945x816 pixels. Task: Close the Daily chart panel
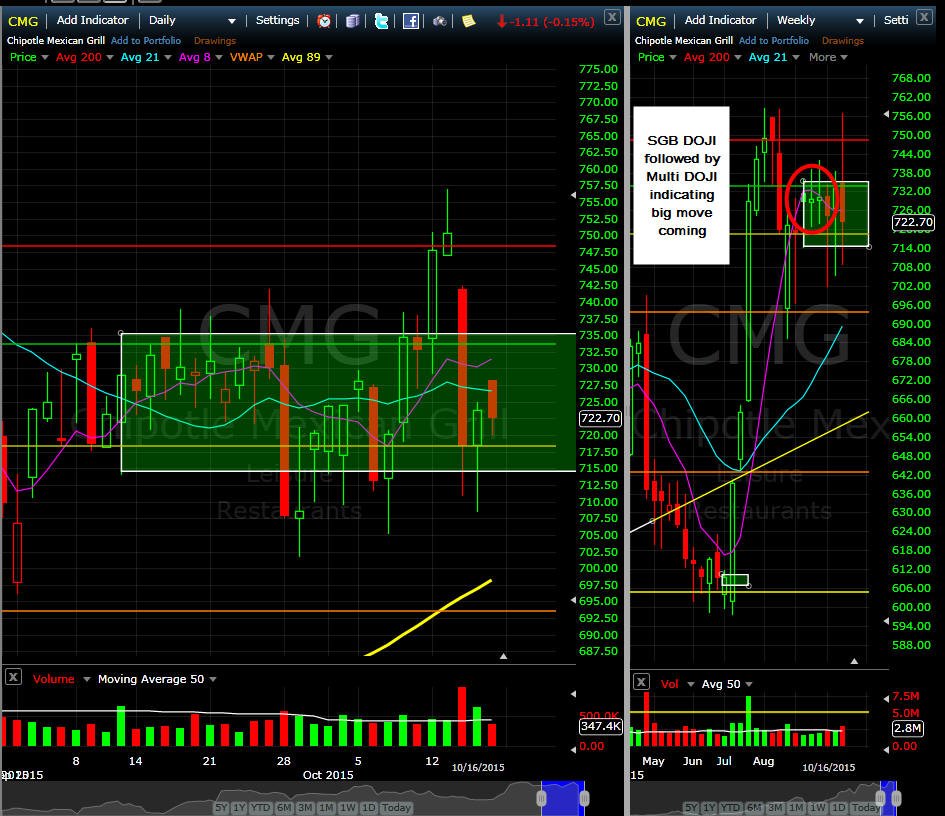point(612,17)
